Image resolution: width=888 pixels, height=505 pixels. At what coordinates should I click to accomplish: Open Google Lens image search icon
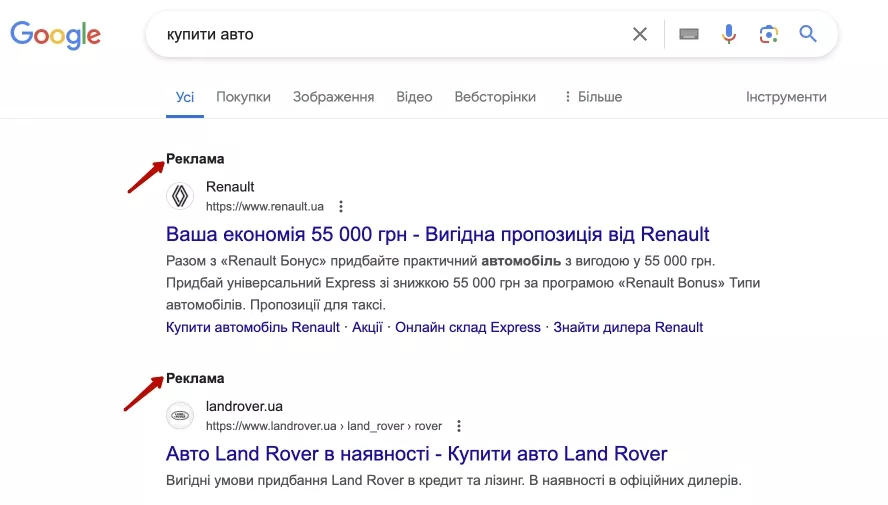pos(769,35)
